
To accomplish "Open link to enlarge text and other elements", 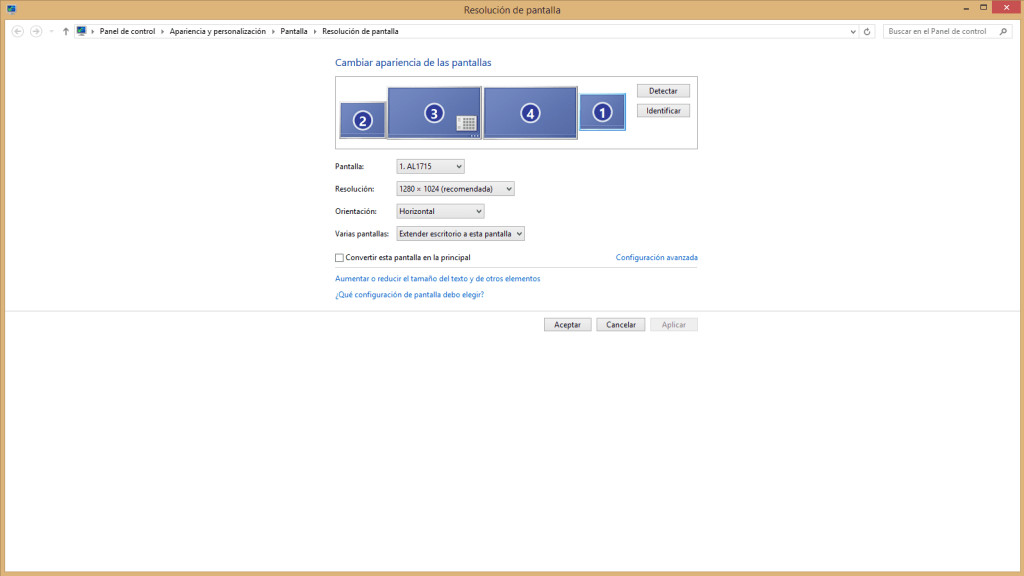I will point(438,279).
